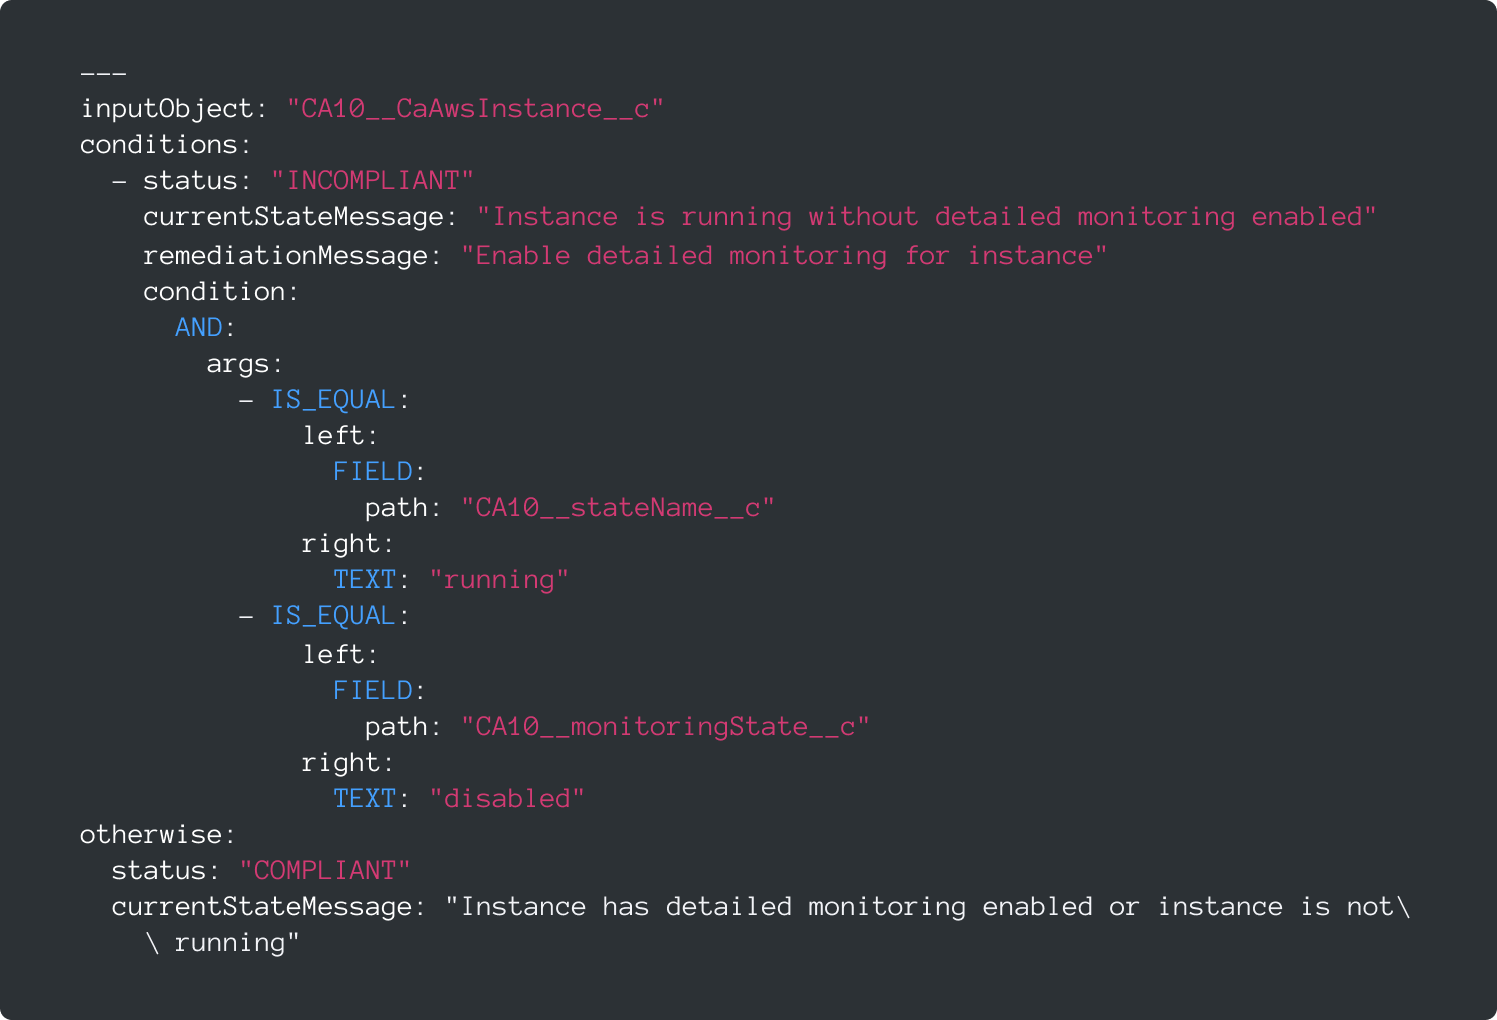Click the second IS_EQUAL keyword
The image size is (1497, 1020).
click(x=333, y=616)
